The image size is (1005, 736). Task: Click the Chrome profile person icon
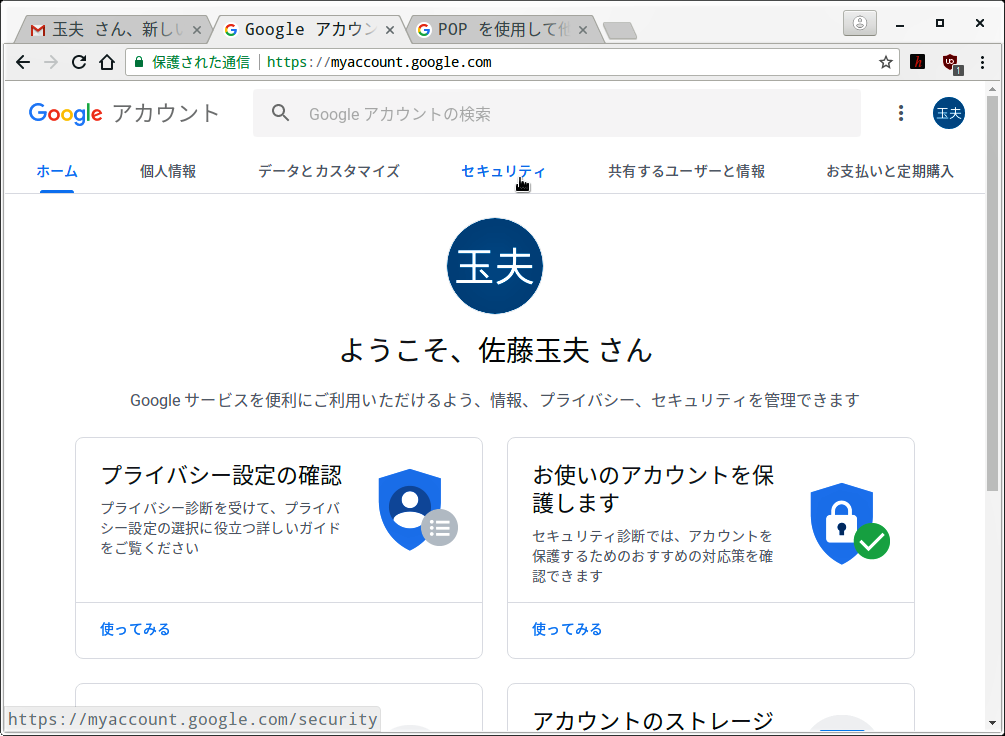click(x=860, y=24)
